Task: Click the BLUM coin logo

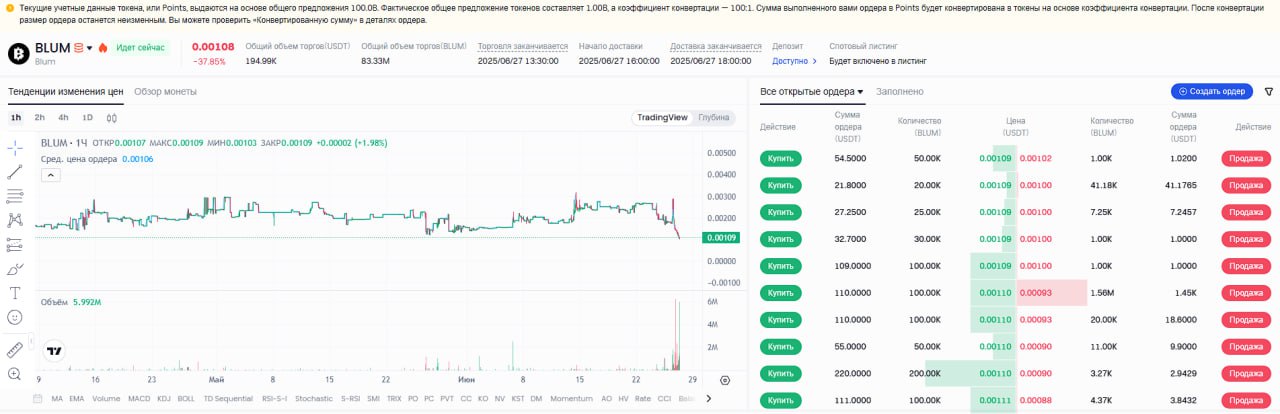Action: pos(18,53)
